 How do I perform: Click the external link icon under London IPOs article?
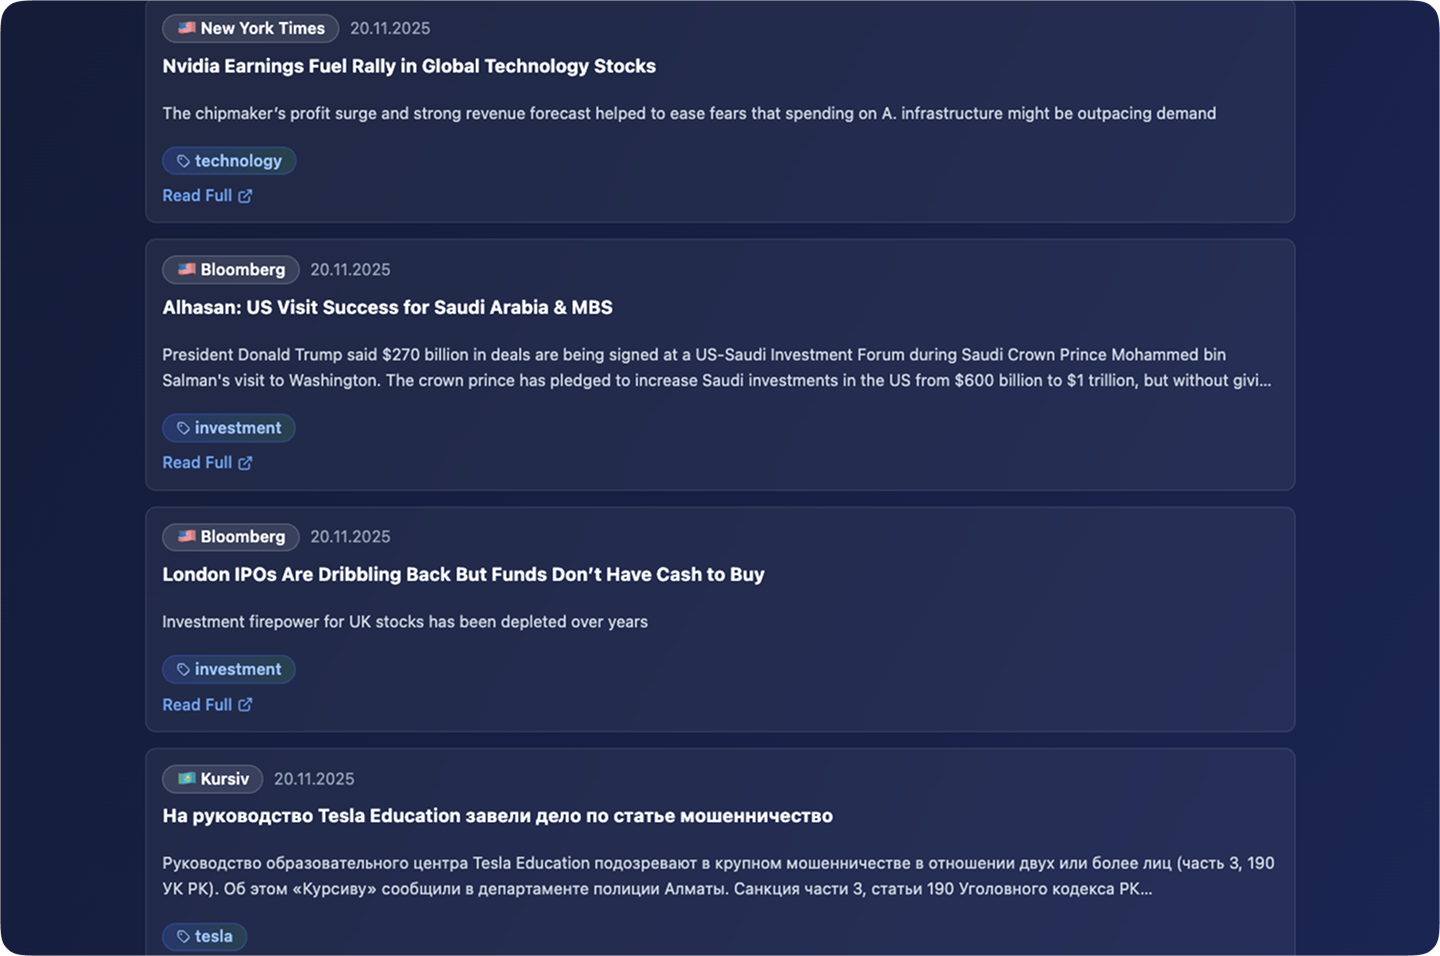tap(245, 705)
